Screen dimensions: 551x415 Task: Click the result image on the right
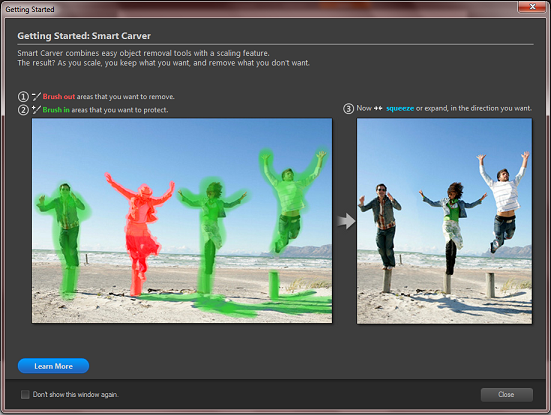(444, 221)
